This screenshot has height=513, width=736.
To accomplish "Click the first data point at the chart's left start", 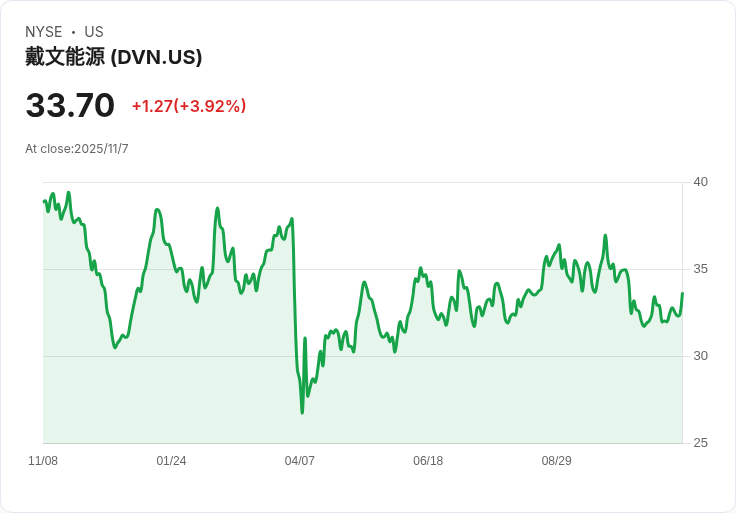I will (x=44, y=201).
